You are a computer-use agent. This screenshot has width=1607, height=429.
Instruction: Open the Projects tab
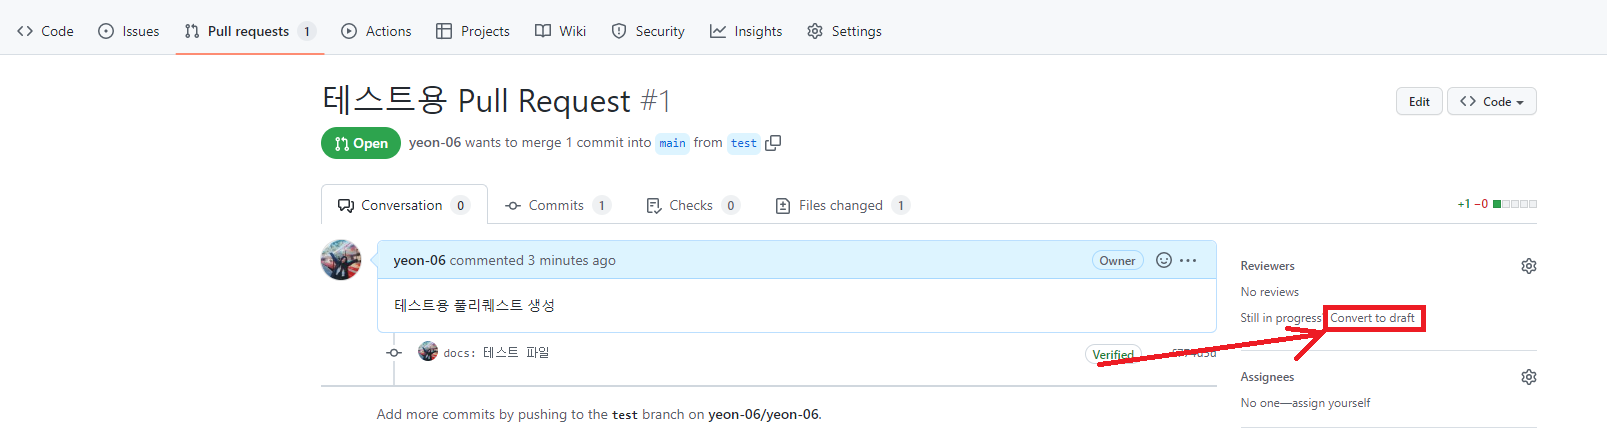(x=473, y=31)
